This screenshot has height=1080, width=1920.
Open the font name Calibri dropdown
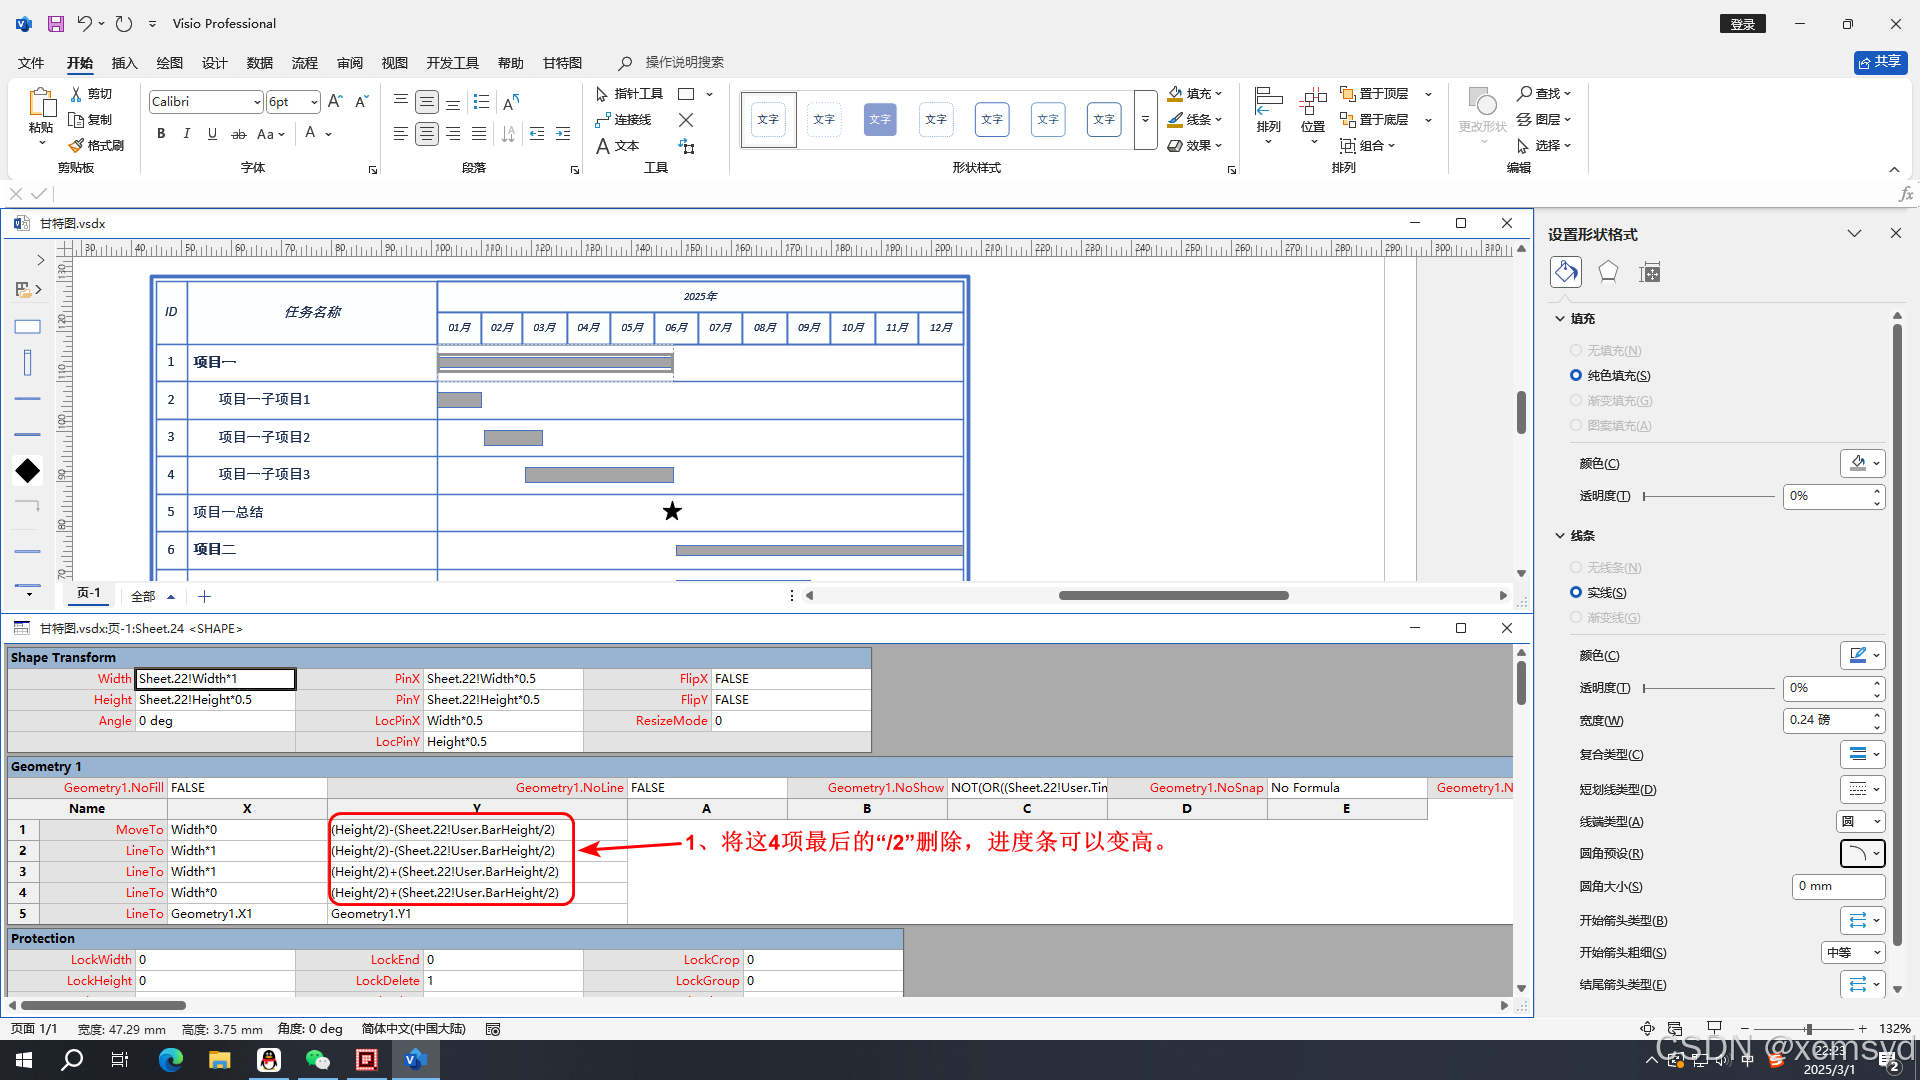coord(257,102)
